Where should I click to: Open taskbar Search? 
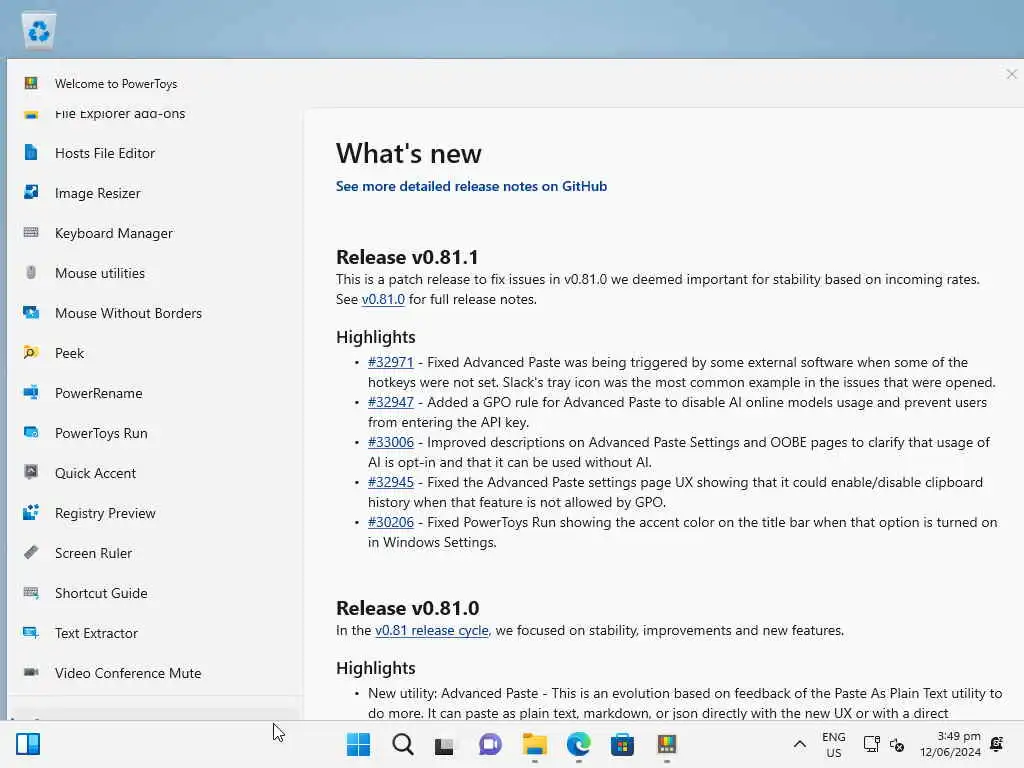402,744
